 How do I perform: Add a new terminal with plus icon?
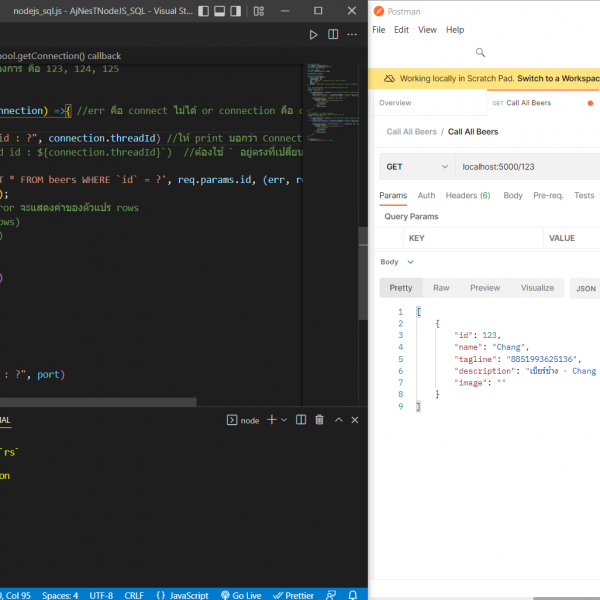click(271, 420)
